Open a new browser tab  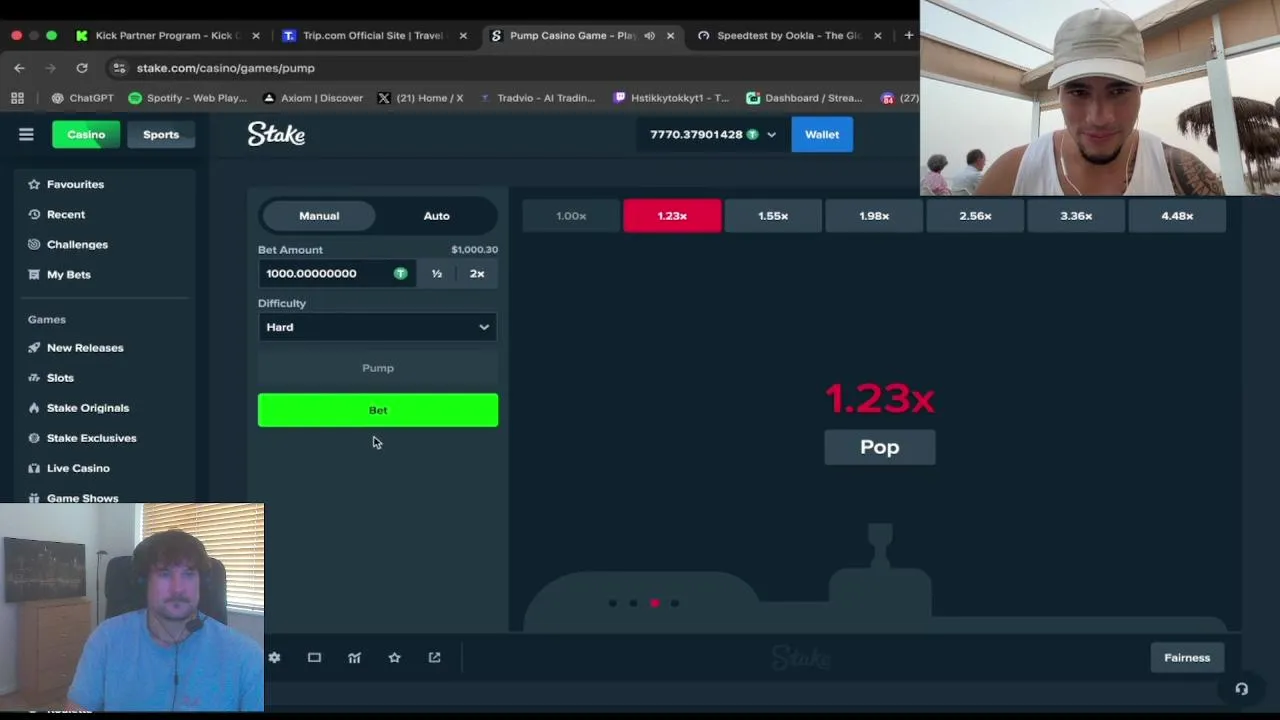(908, 35)
